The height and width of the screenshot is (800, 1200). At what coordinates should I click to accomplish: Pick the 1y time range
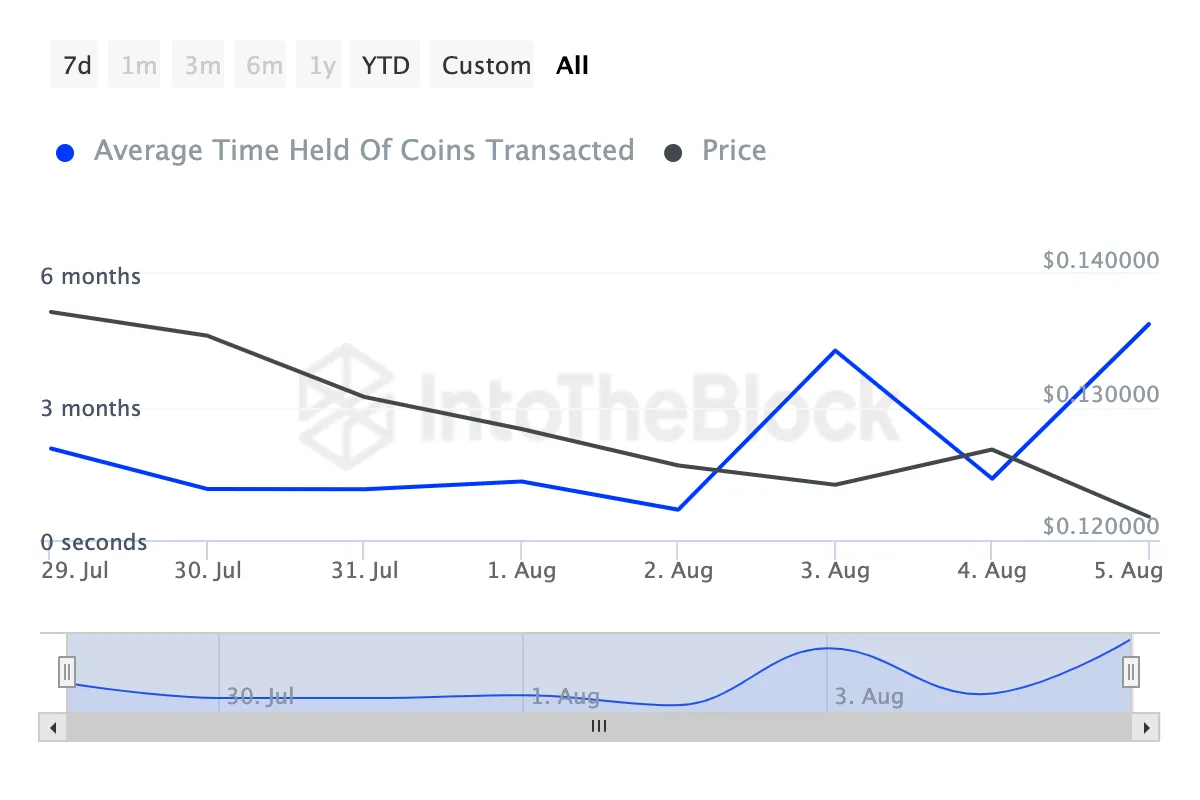[x=322, y=66]
